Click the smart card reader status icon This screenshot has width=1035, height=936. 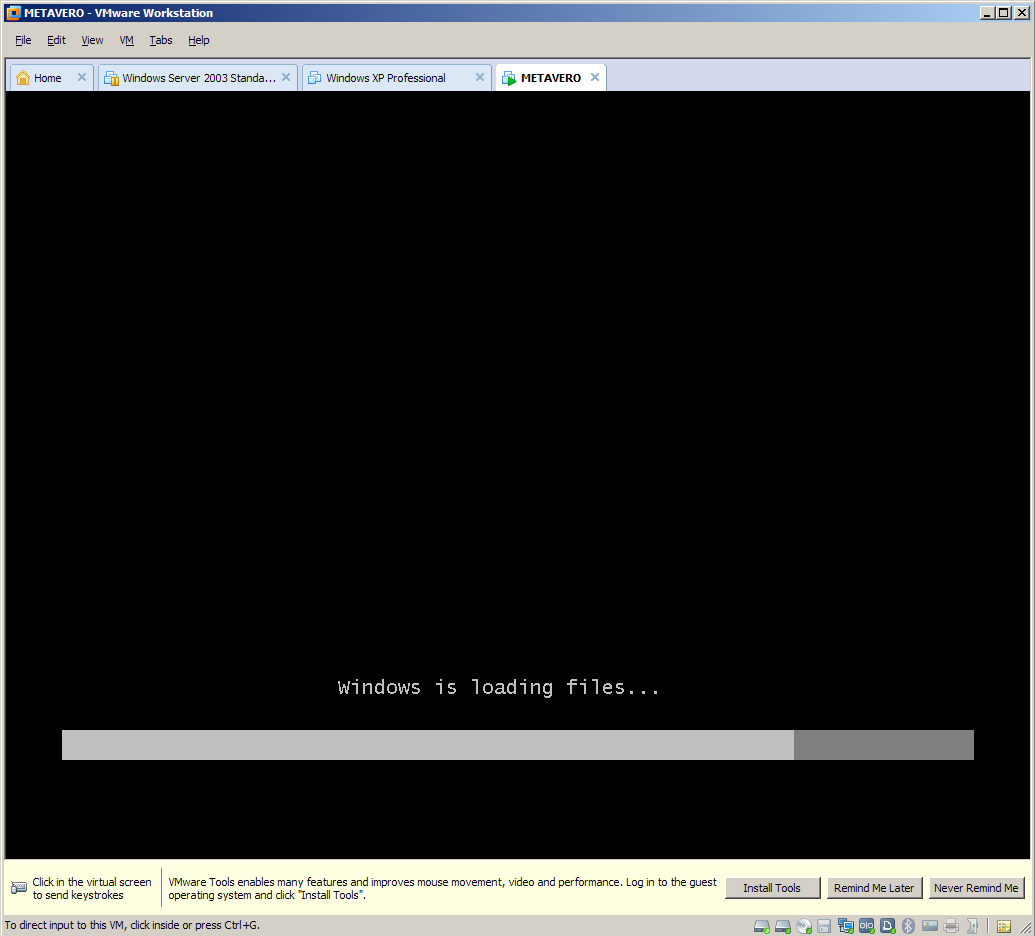click(x=930, y=925)
